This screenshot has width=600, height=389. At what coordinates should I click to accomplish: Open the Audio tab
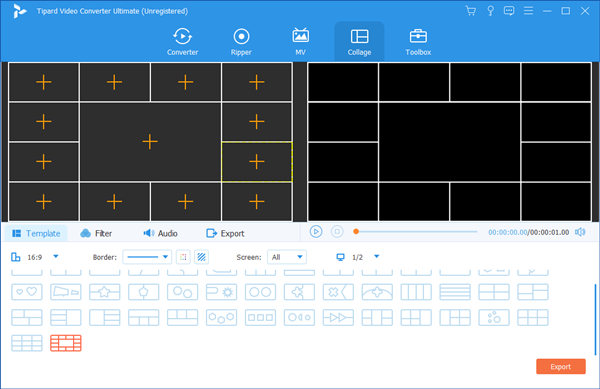(x=160, y=233)
